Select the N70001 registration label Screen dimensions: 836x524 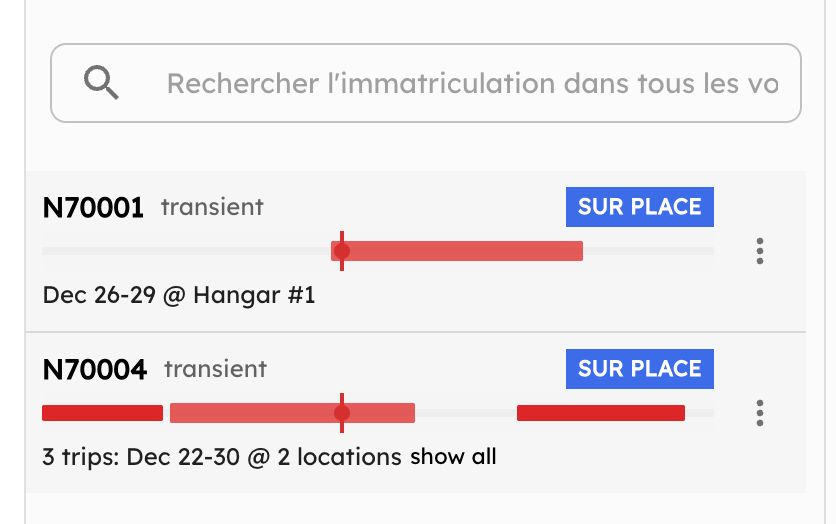[x=93, y=208]
